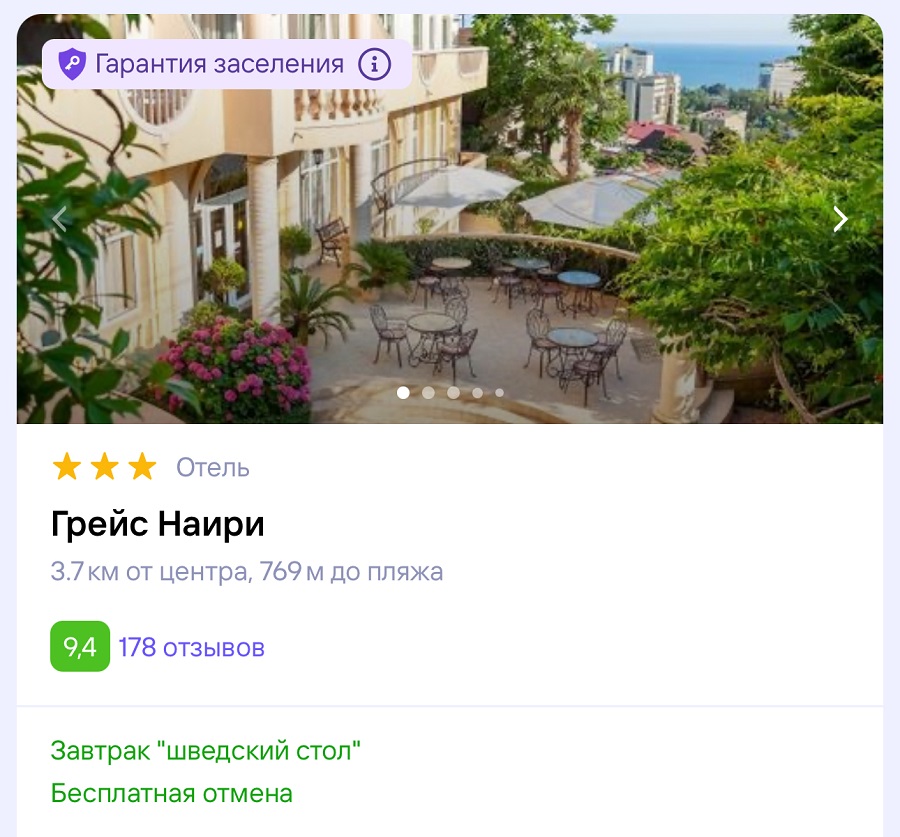Click Завтрак "шведский стол" option text
900x837 pixels.
tap(205, 750)
